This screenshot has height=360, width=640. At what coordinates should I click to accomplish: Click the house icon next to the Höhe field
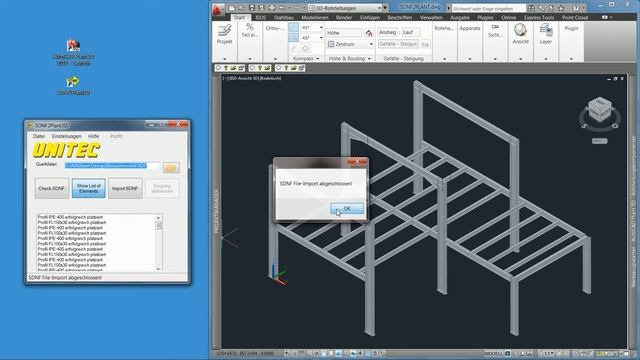coord(369,33)
